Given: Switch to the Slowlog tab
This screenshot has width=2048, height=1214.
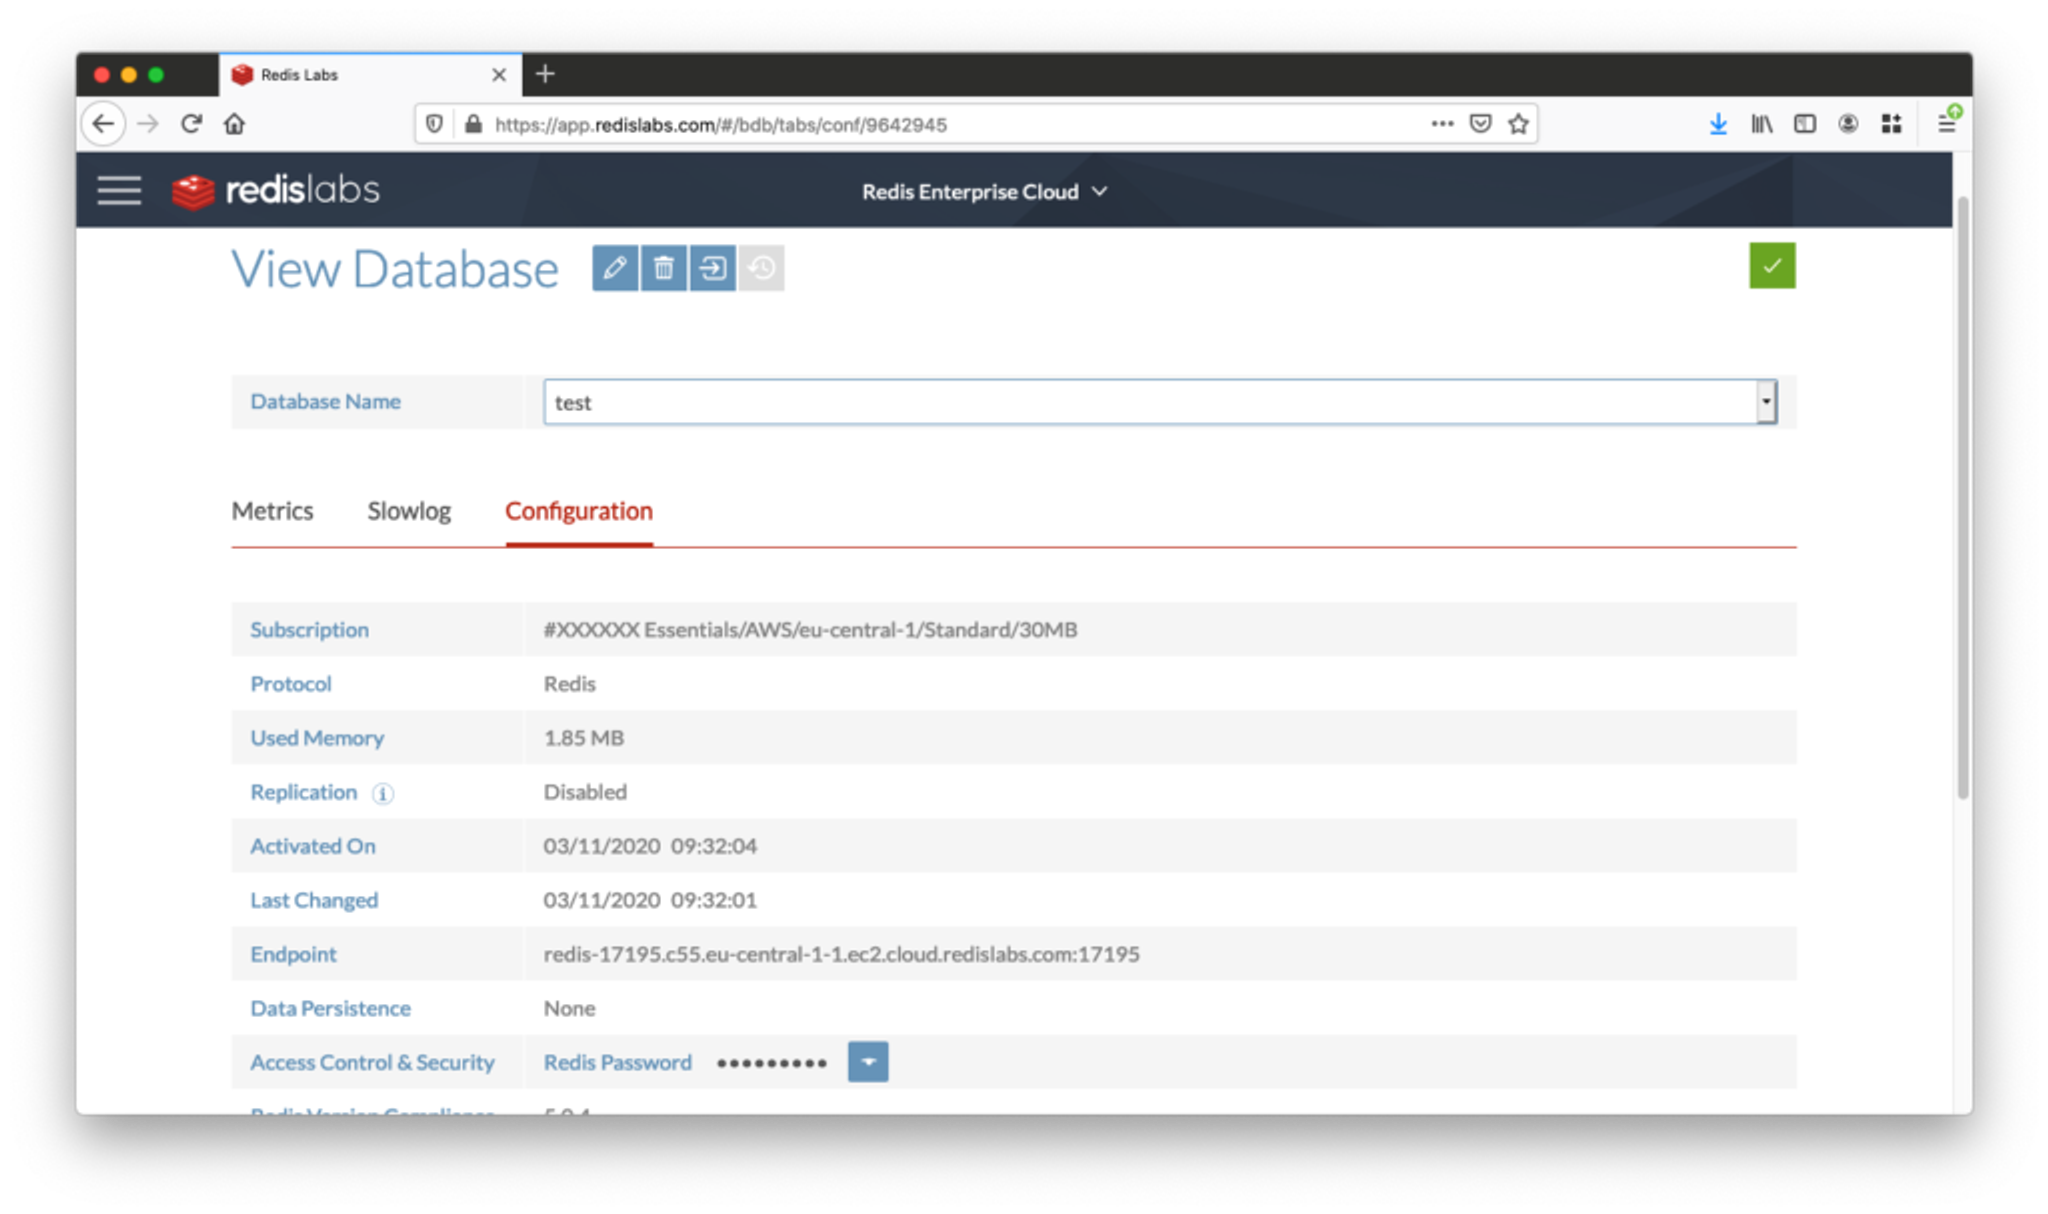Looking at the screenshot, I should tap(409, 511).
